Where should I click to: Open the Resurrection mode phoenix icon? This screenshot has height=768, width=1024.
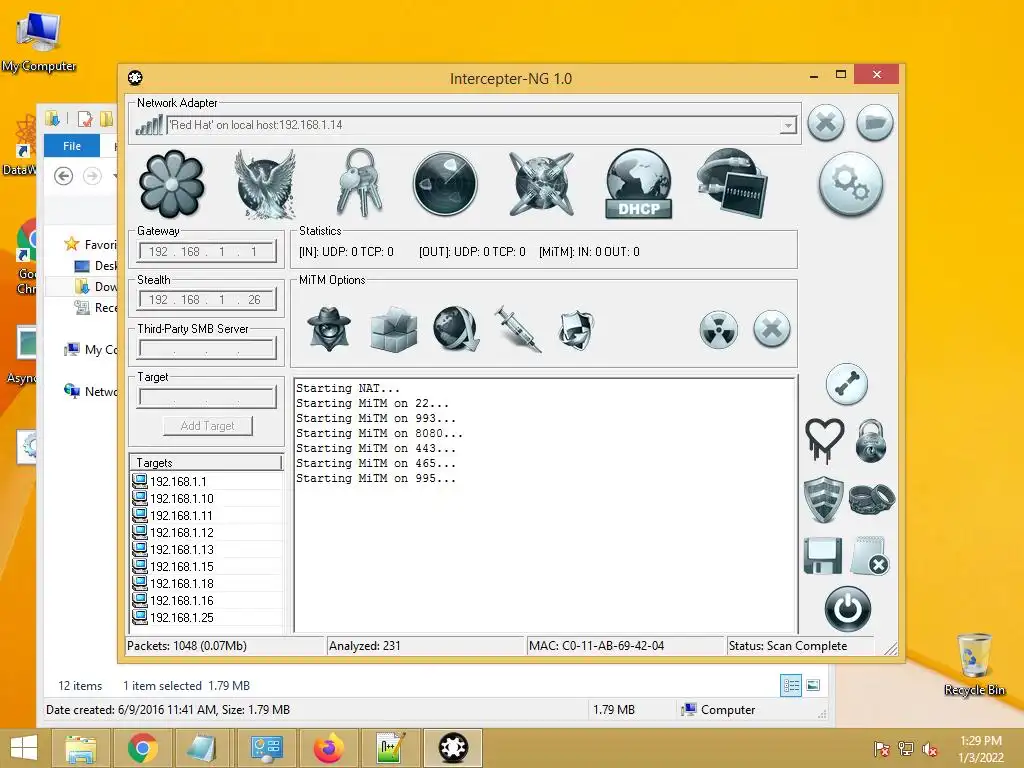tap(265, 184)
